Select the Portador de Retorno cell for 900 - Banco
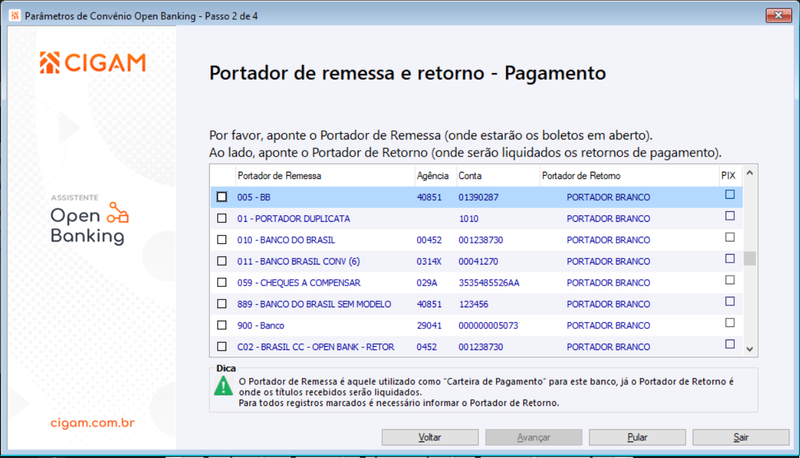 click(x=629, y=325)
